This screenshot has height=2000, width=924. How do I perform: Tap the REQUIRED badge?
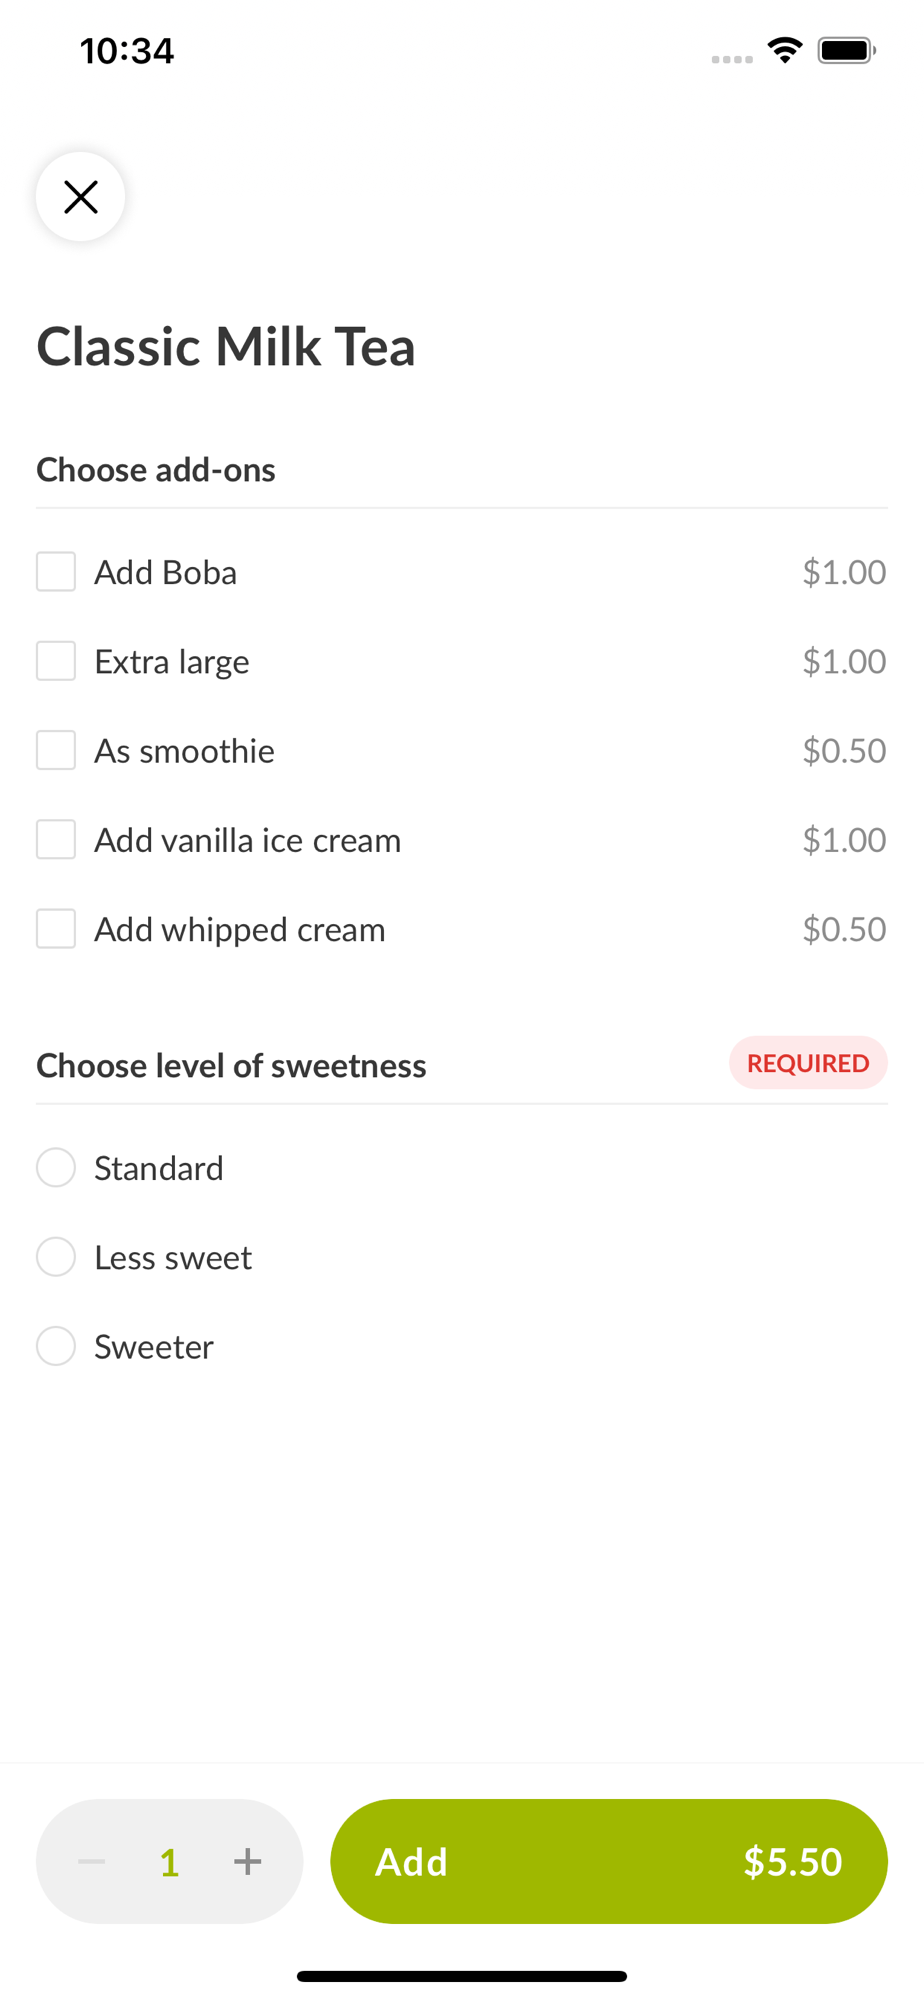pyautogui.click(x=807, y=1063)
